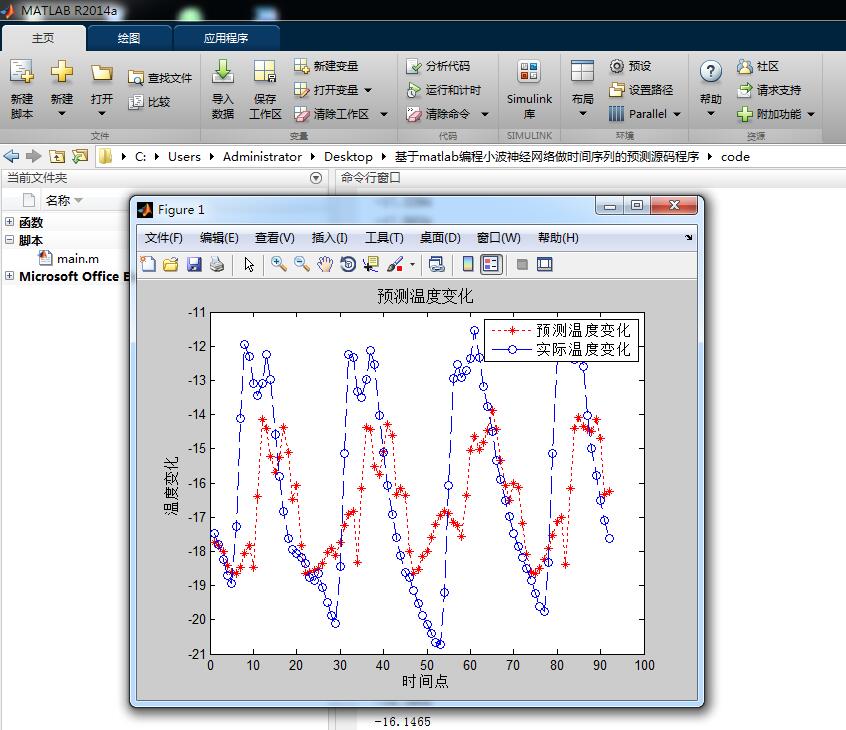Select main.m in current folder
The image size is (846, 730).
(x=78, y=259)
